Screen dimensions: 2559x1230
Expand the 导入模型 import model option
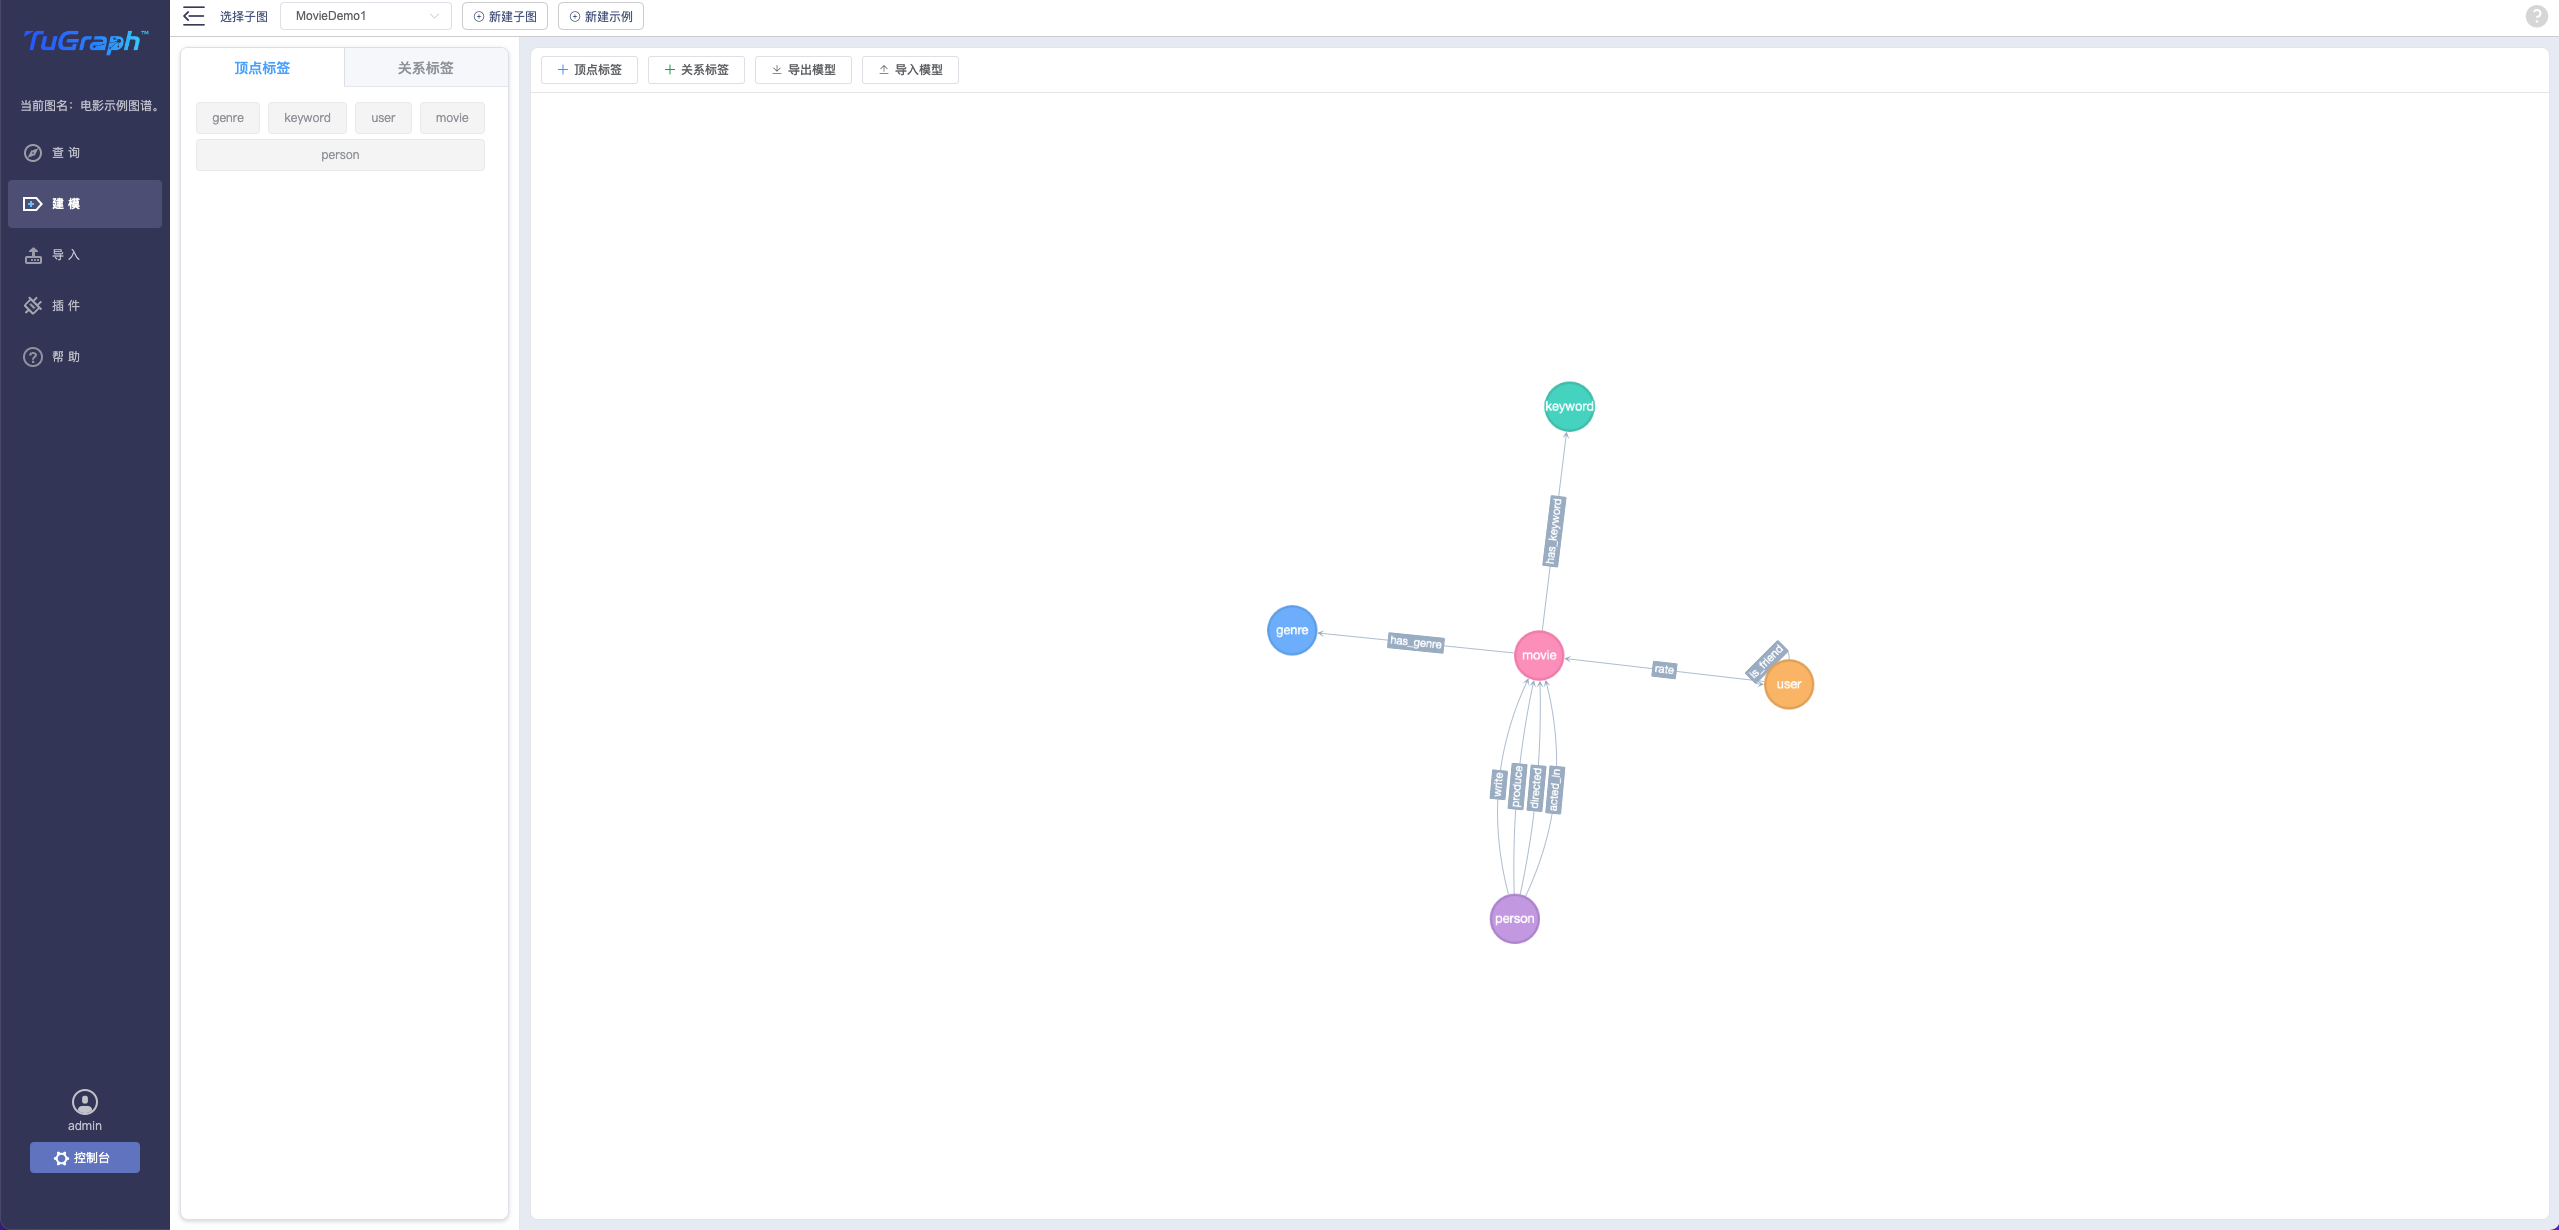point(909,69)
